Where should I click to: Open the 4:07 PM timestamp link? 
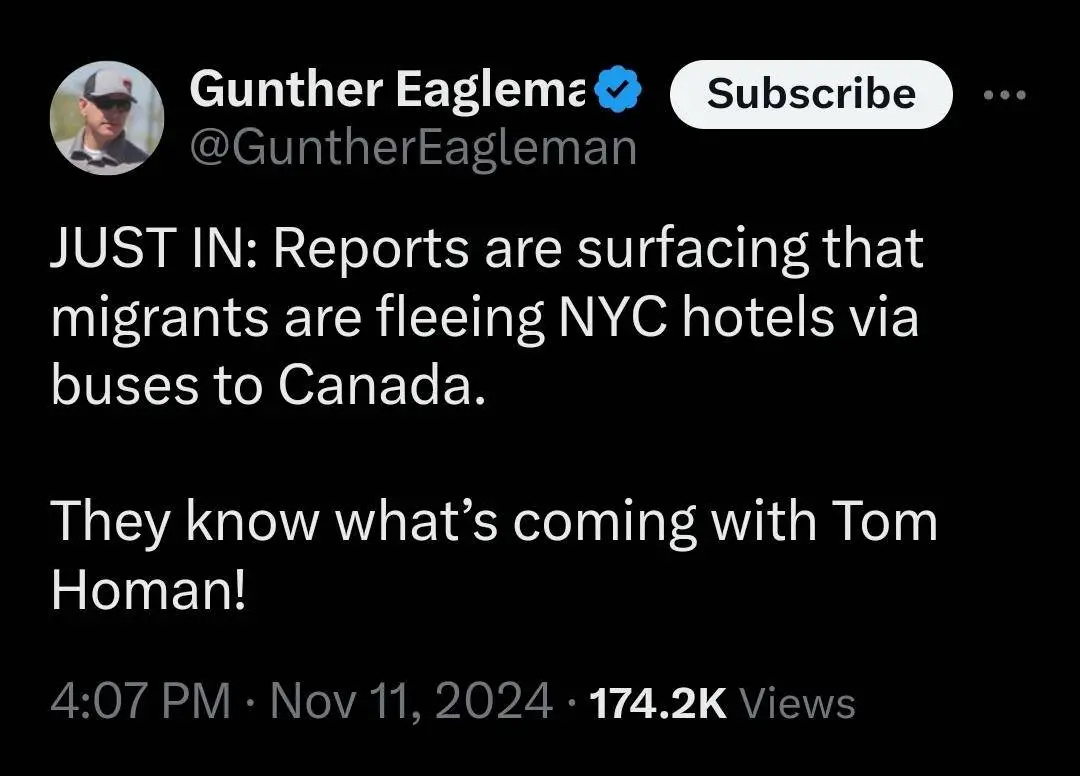tap(139, 701)
